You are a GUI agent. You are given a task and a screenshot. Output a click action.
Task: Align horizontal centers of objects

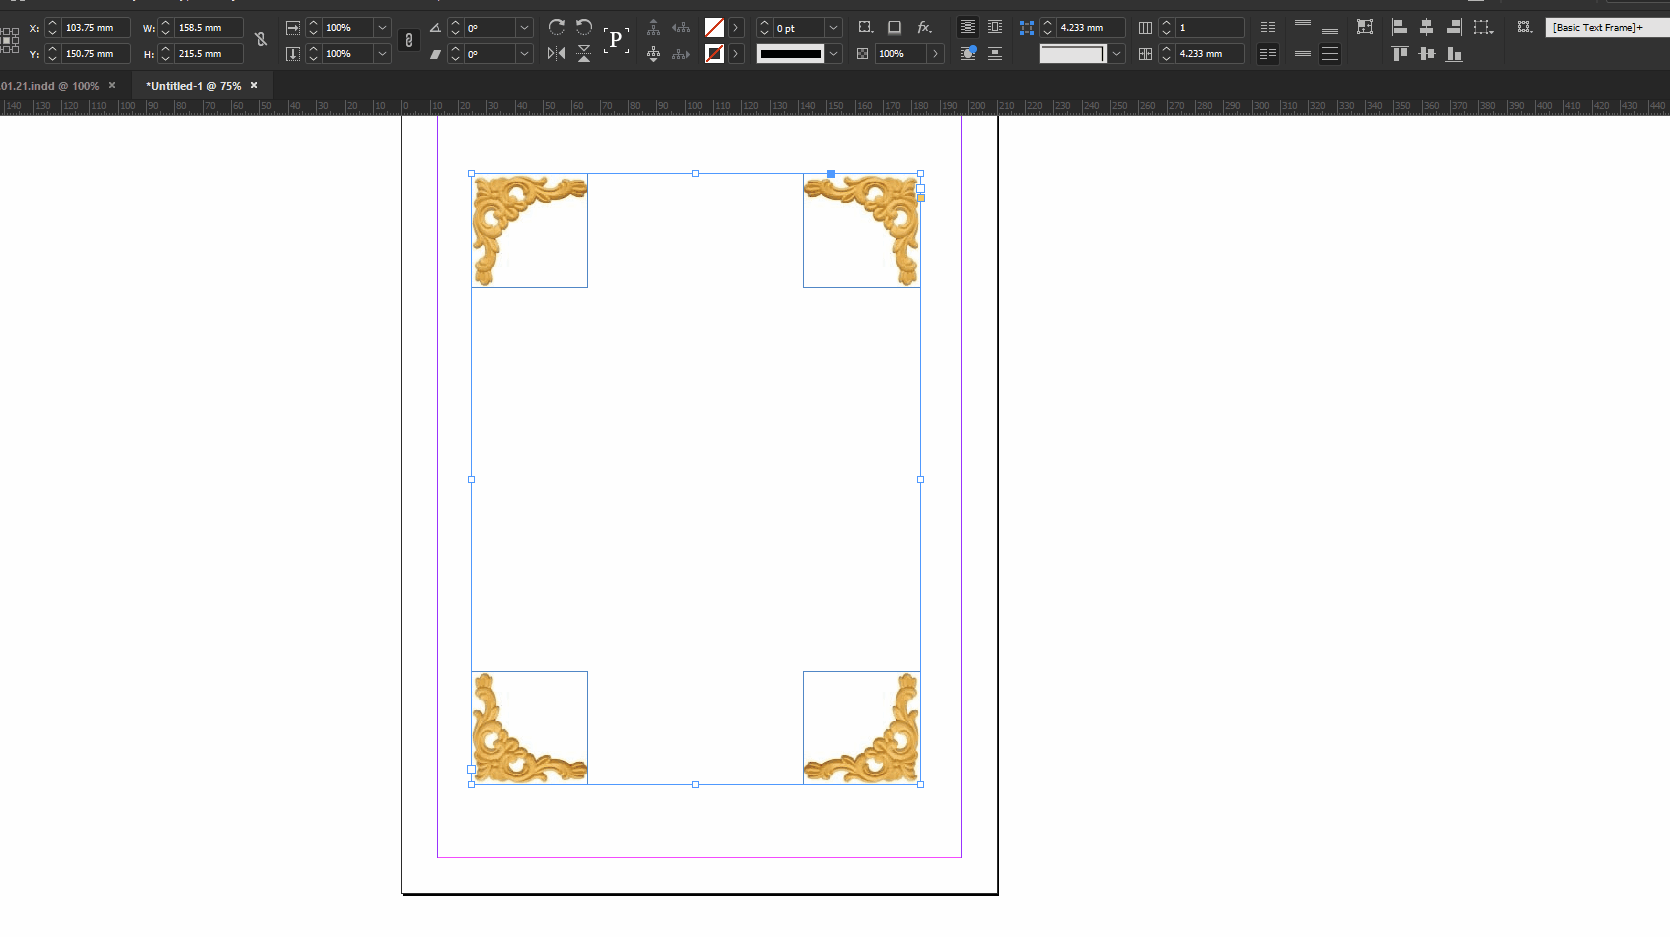[x=1426, y=27]
